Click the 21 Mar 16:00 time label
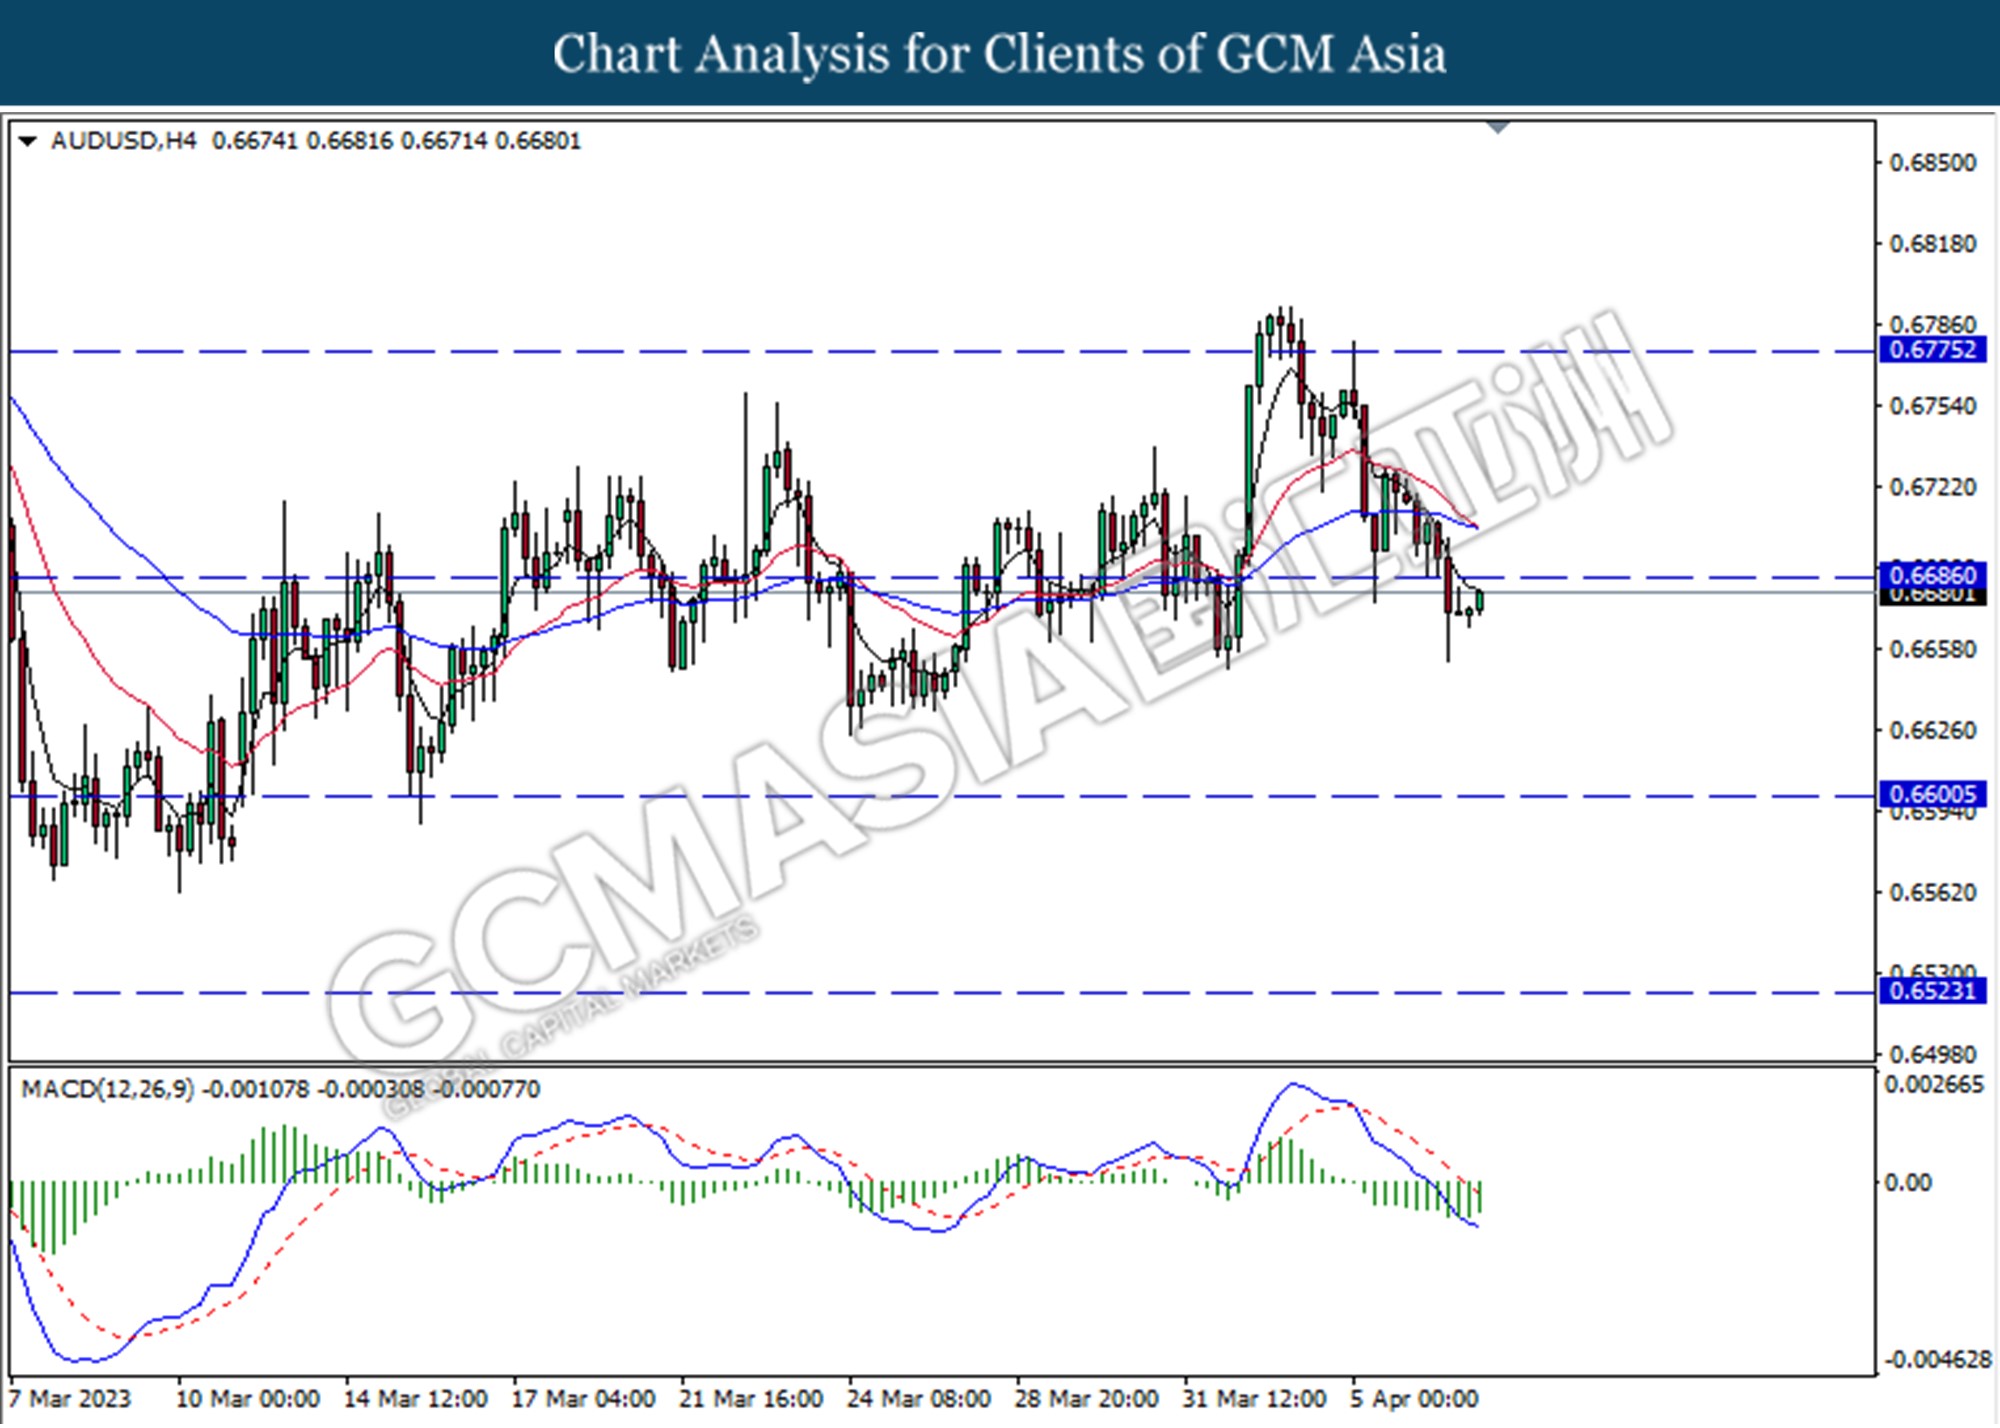 (751, 1398)
